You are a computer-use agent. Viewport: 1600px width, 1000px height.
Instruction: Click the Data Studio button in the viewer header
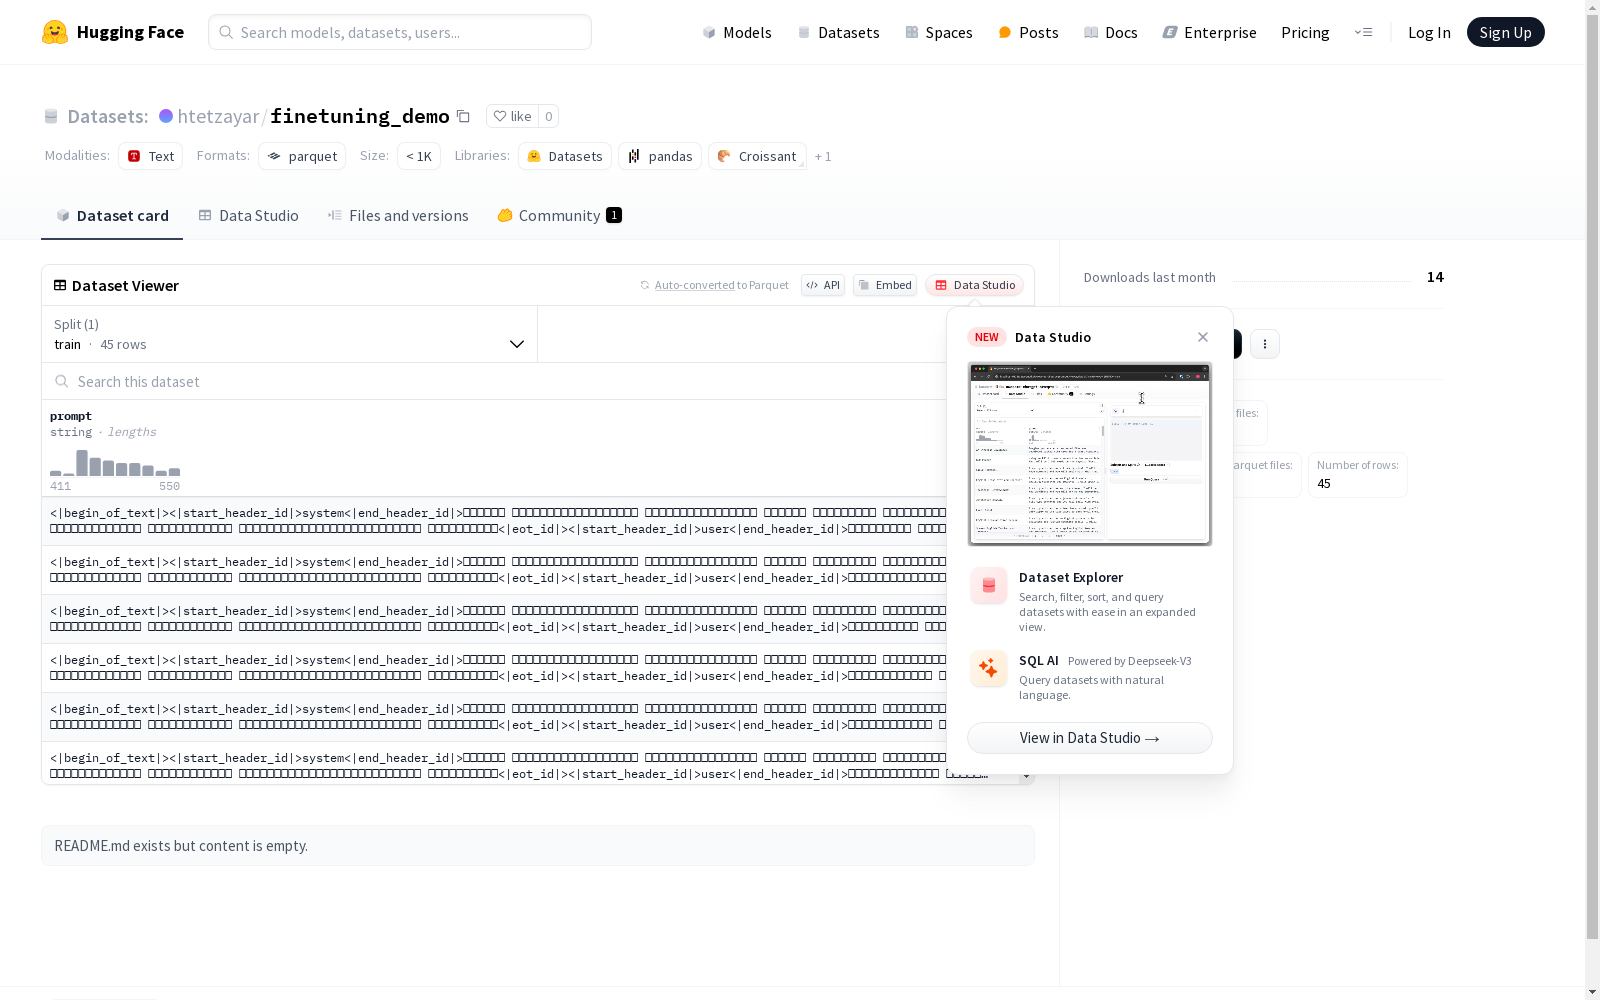click(x=975, y=285)
